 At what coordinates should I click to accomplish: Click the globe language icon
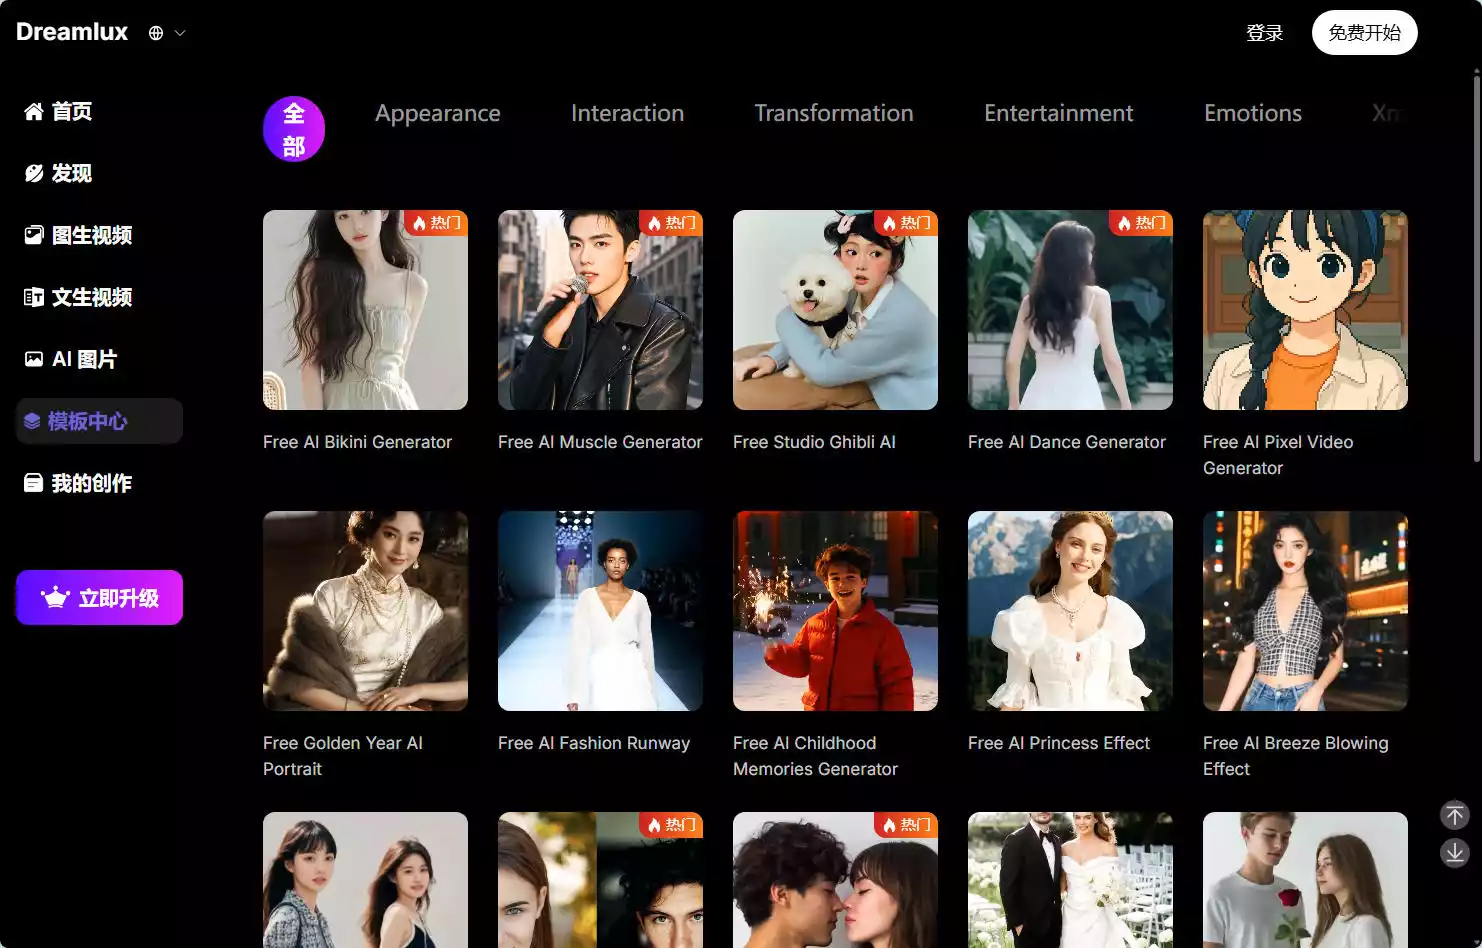[x=156, y=33]
